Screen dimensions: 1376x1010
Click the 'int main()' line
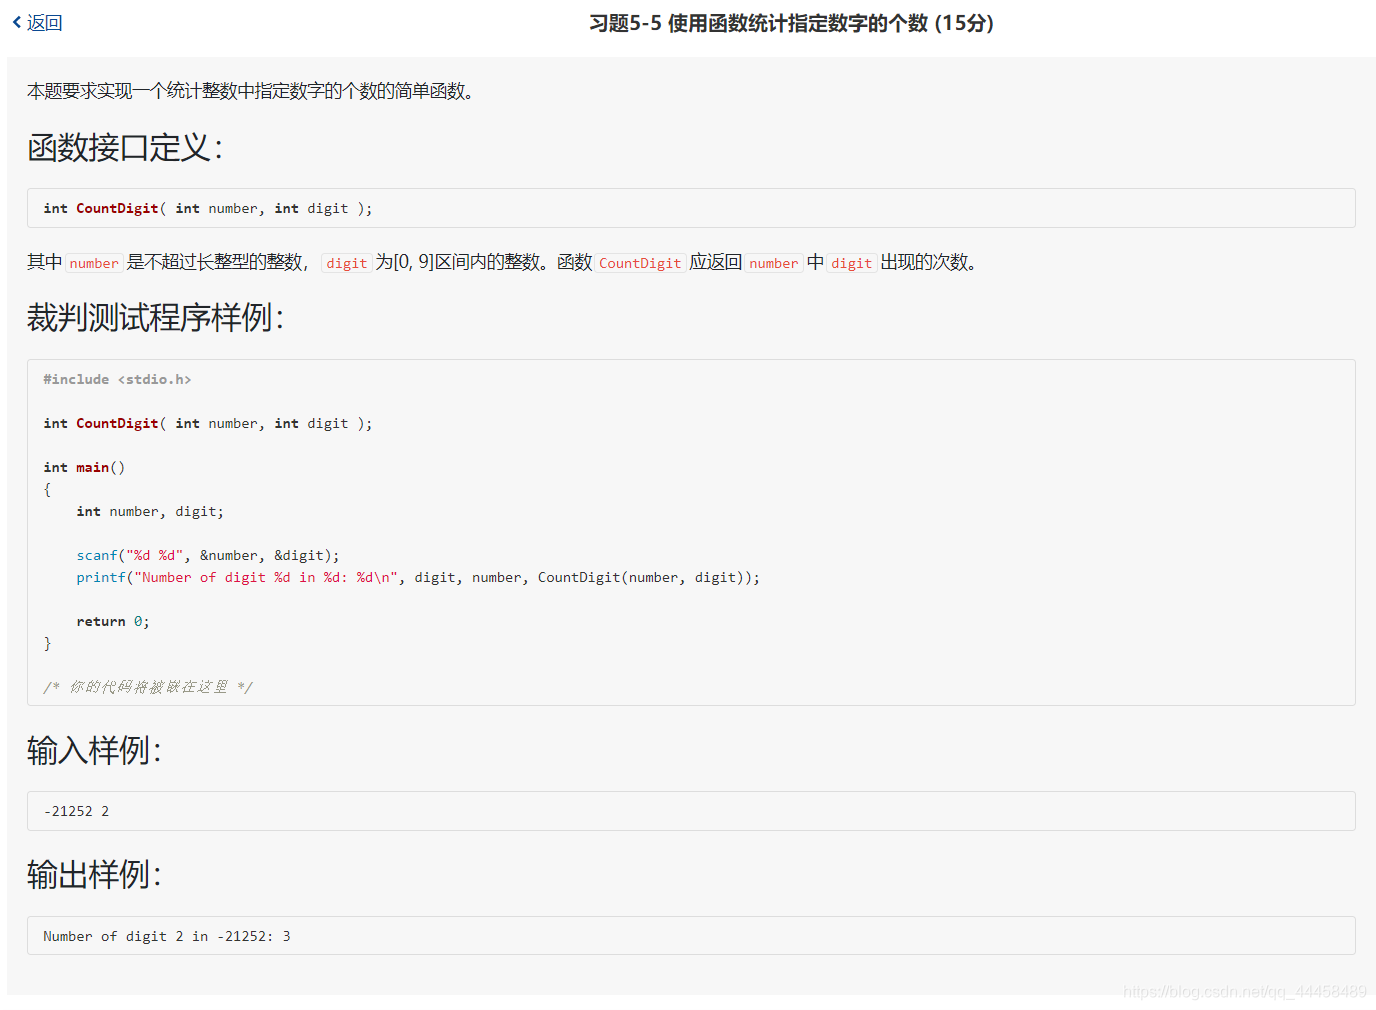pyautogui.click(x=84, y=467)
